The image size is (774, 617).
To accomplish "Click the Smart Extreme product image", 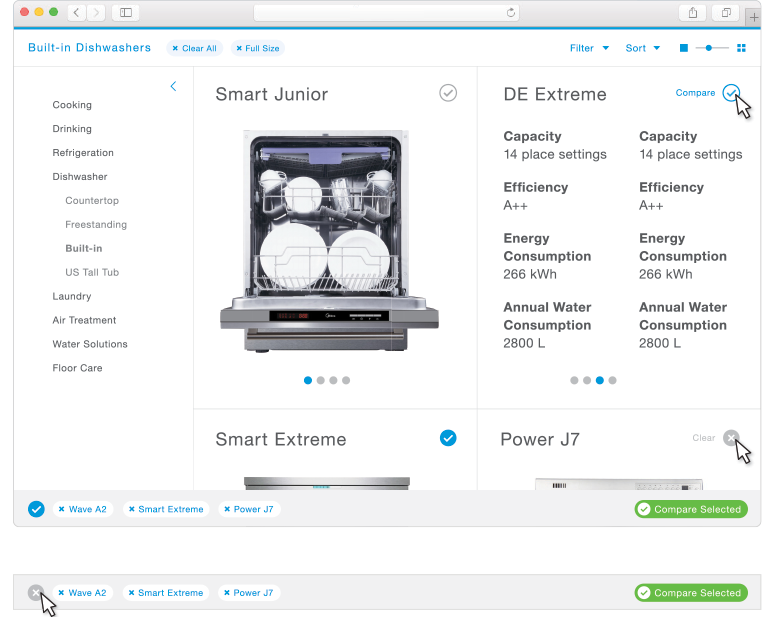I will (x=327, y=483).
